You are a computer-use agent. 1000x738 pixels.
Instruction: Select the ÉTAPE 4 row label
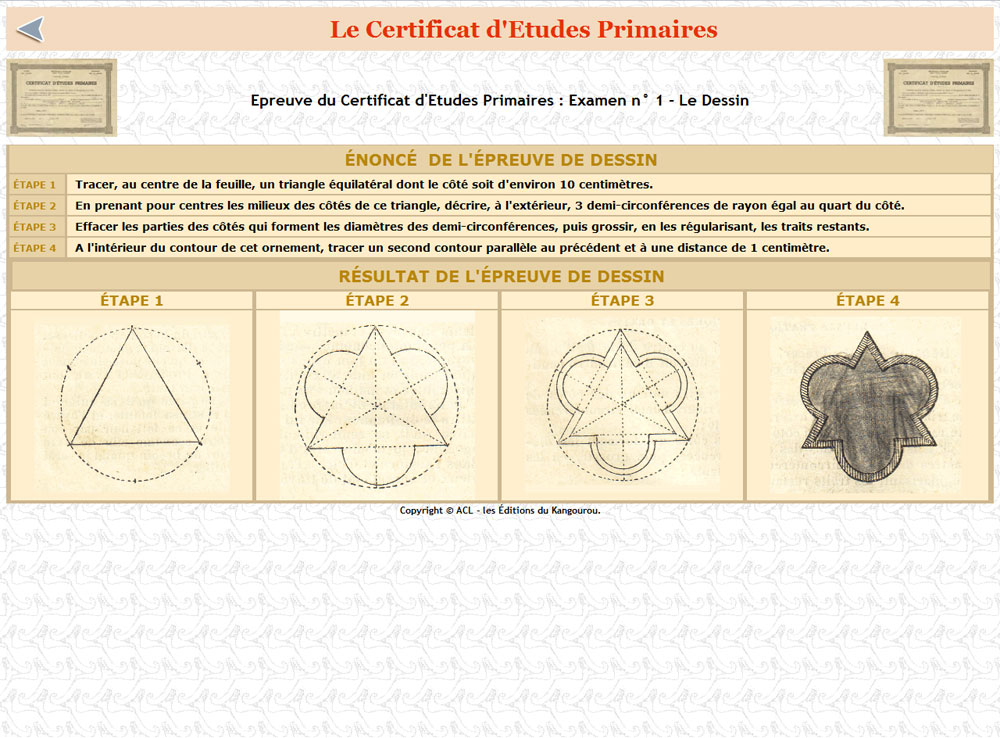pos(35,248)
